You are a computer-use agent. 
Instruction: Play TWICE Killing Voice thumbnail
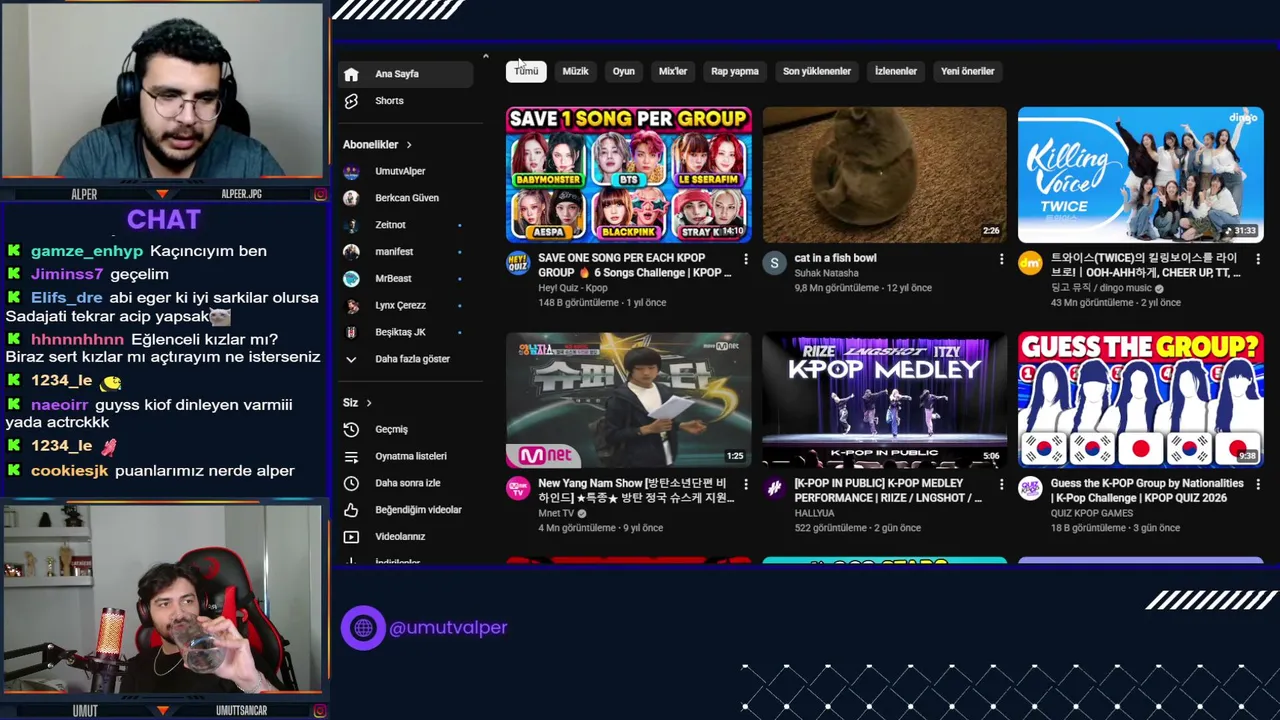click(x=1140, y=175)
